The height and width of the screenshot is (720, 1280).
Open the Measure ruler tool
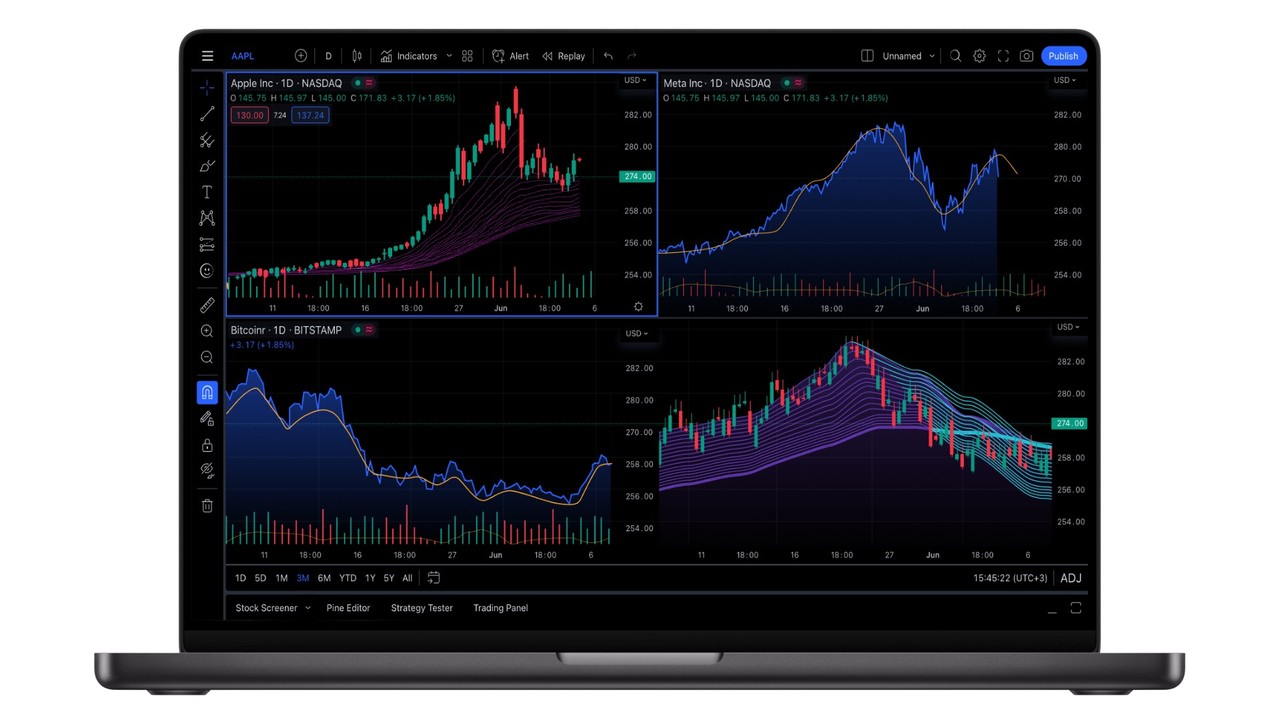pos(207,305)
